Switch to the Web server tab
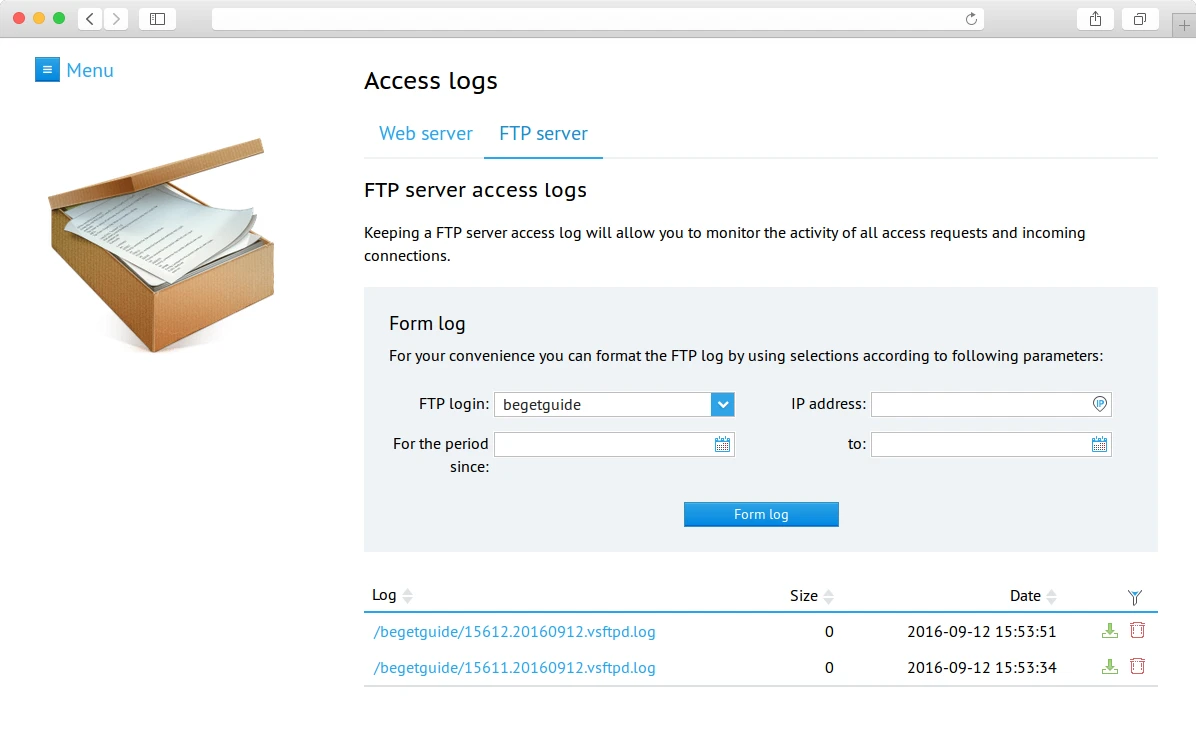 point(426,133)
